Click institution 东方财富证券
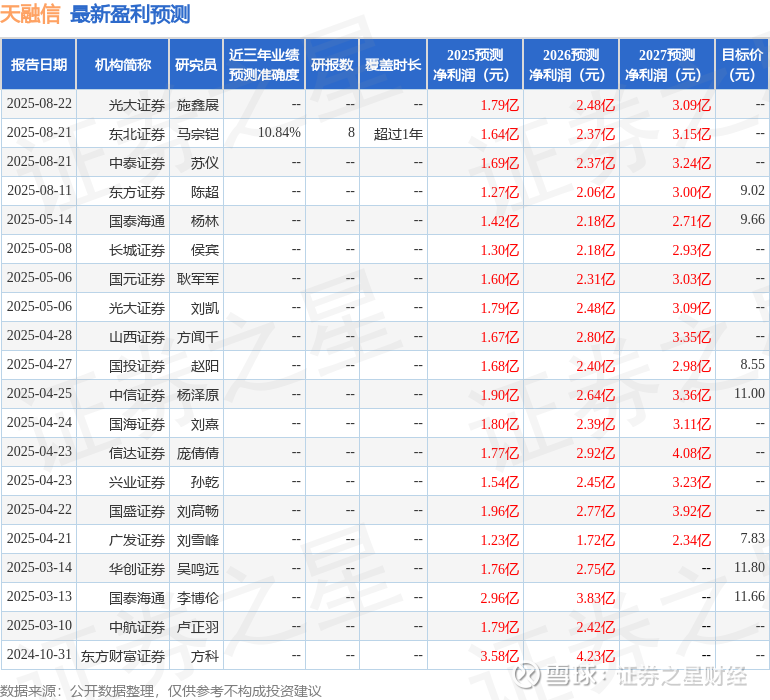The image size is (770, 700). [123, 655]
